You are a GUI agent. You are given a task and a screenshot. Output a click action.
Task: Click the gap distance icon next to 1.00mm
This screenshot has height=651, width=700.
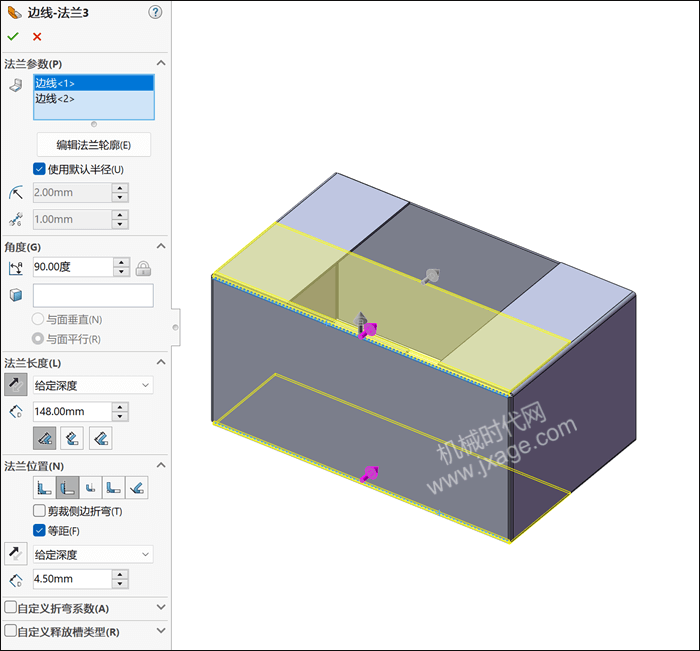[16, 219]
